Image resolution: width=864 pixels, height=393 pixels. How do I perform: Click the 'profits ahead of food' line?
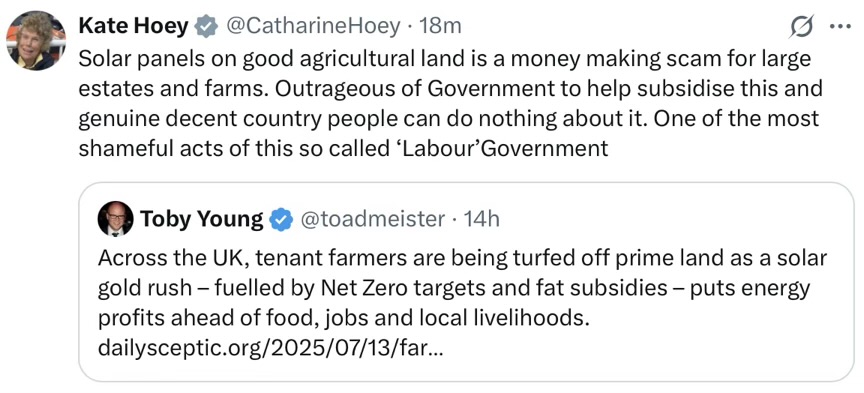coord(343,318)
